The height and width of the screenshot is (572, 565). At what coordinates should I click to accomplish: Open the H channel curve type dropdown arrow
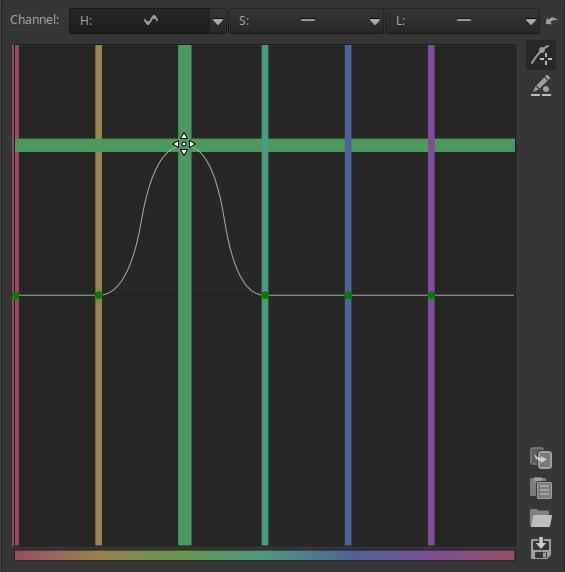[218, 22]
